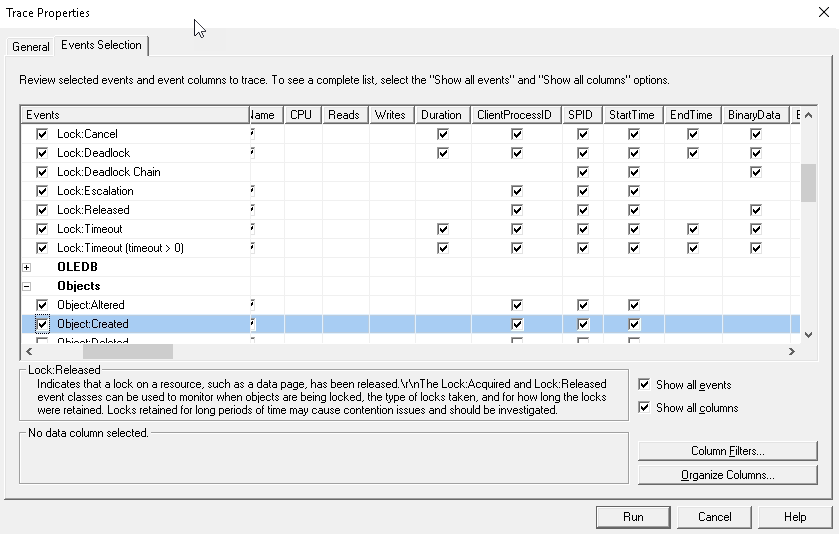Cancel the Trace Properties dialog
Screen dimensions: 839x534
coord(714,517)
